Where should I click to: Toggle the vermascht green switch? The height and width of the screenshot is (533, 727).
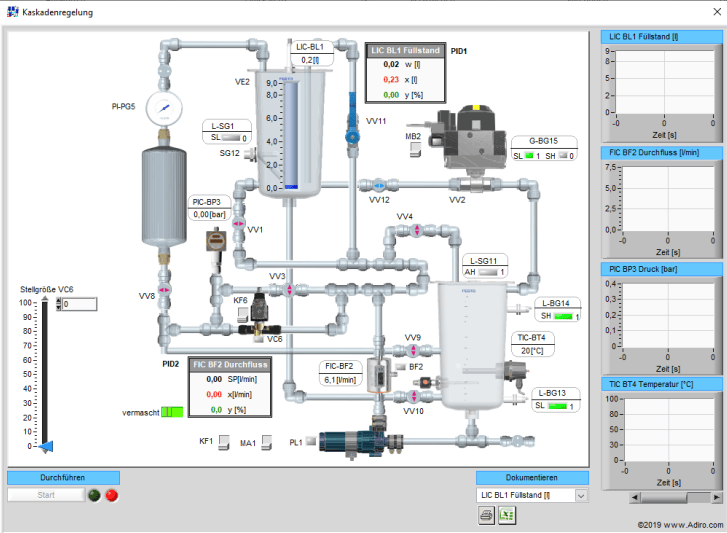click(x=172, y=412)
